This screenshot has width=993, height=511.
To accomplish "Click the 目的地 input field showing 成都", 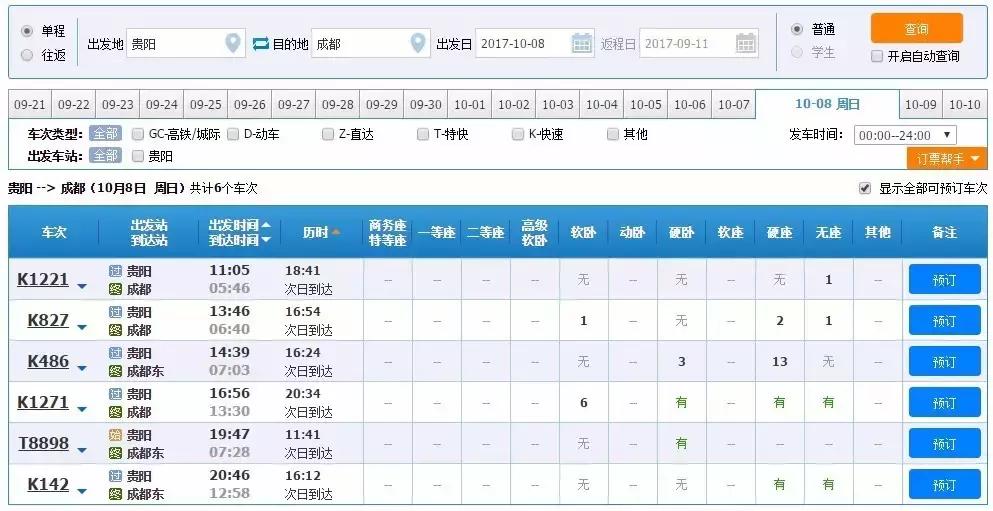I will pos(370,43).
